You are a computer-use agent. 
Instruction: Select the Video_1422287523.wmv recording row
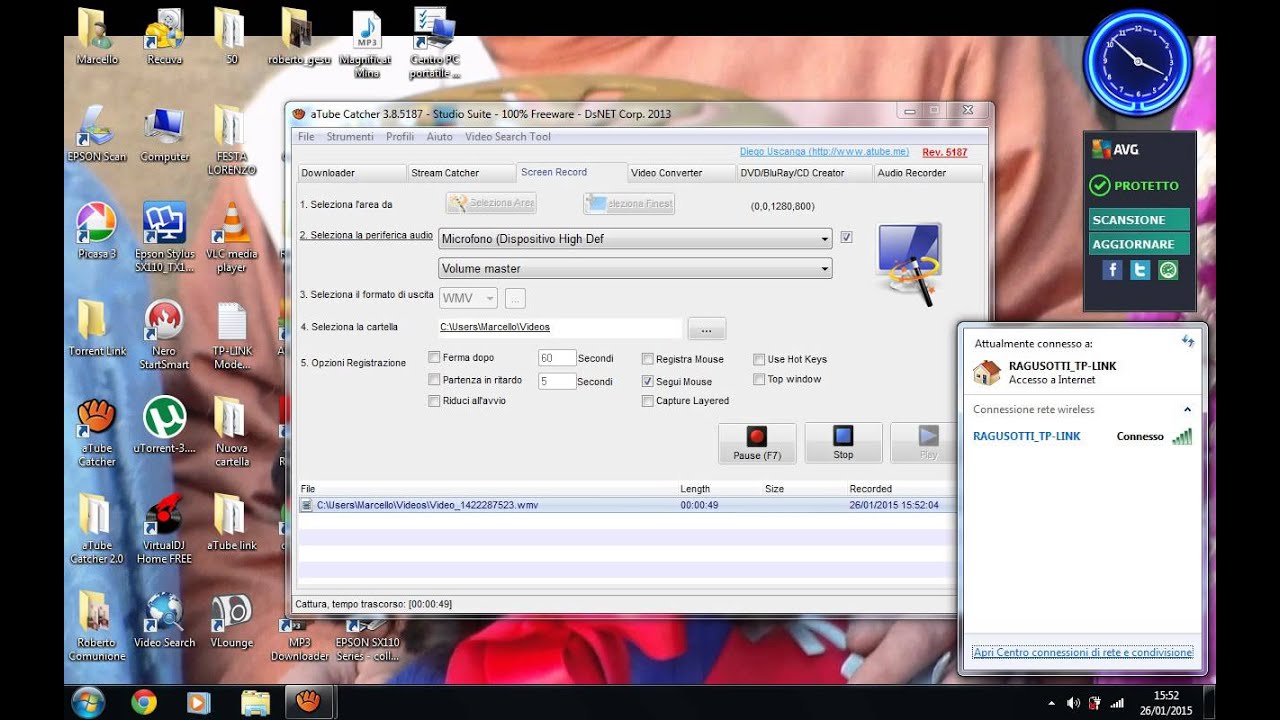[x=627, y=505]
